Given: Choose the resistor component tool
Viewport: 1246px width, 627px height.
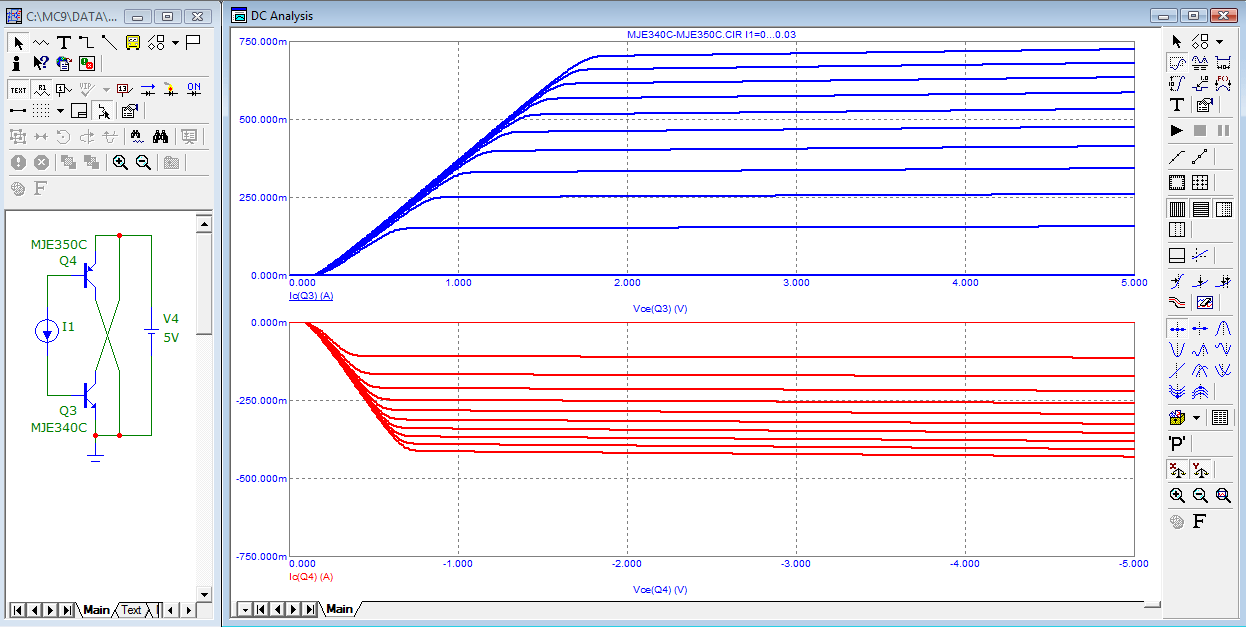Looking at the screenshot, I should pyautogui.click(x=41, y=43).
